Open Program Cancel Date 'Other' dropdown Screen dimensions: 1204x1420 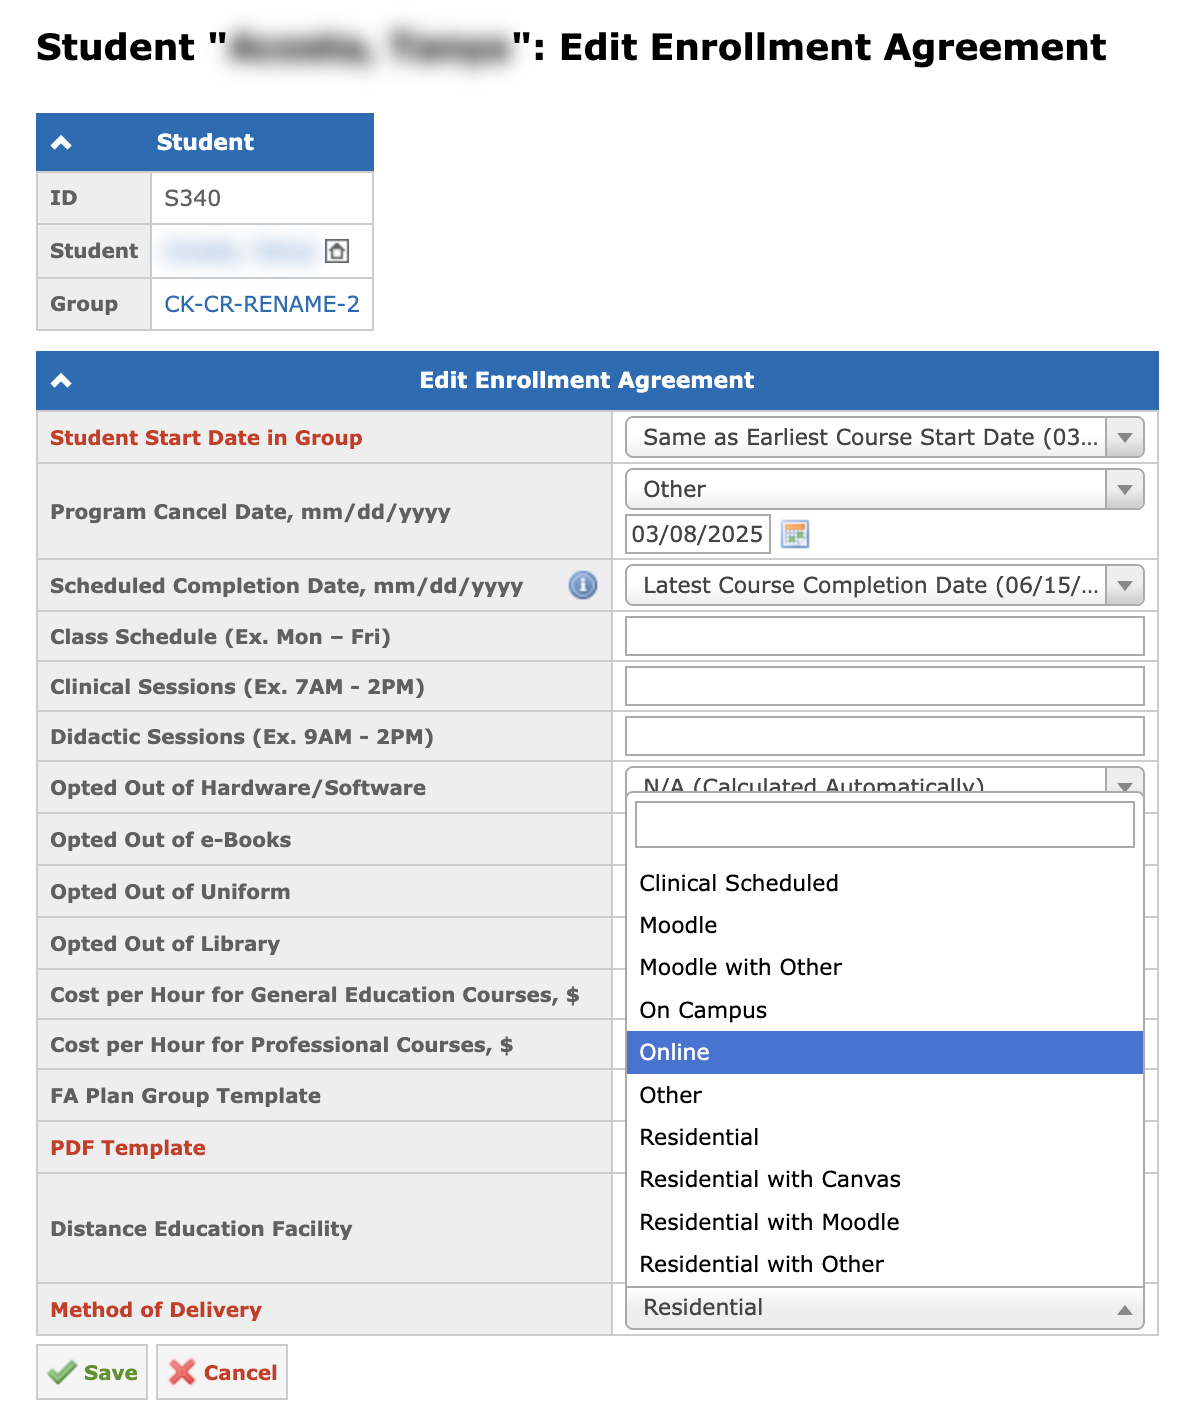(885, 489)
